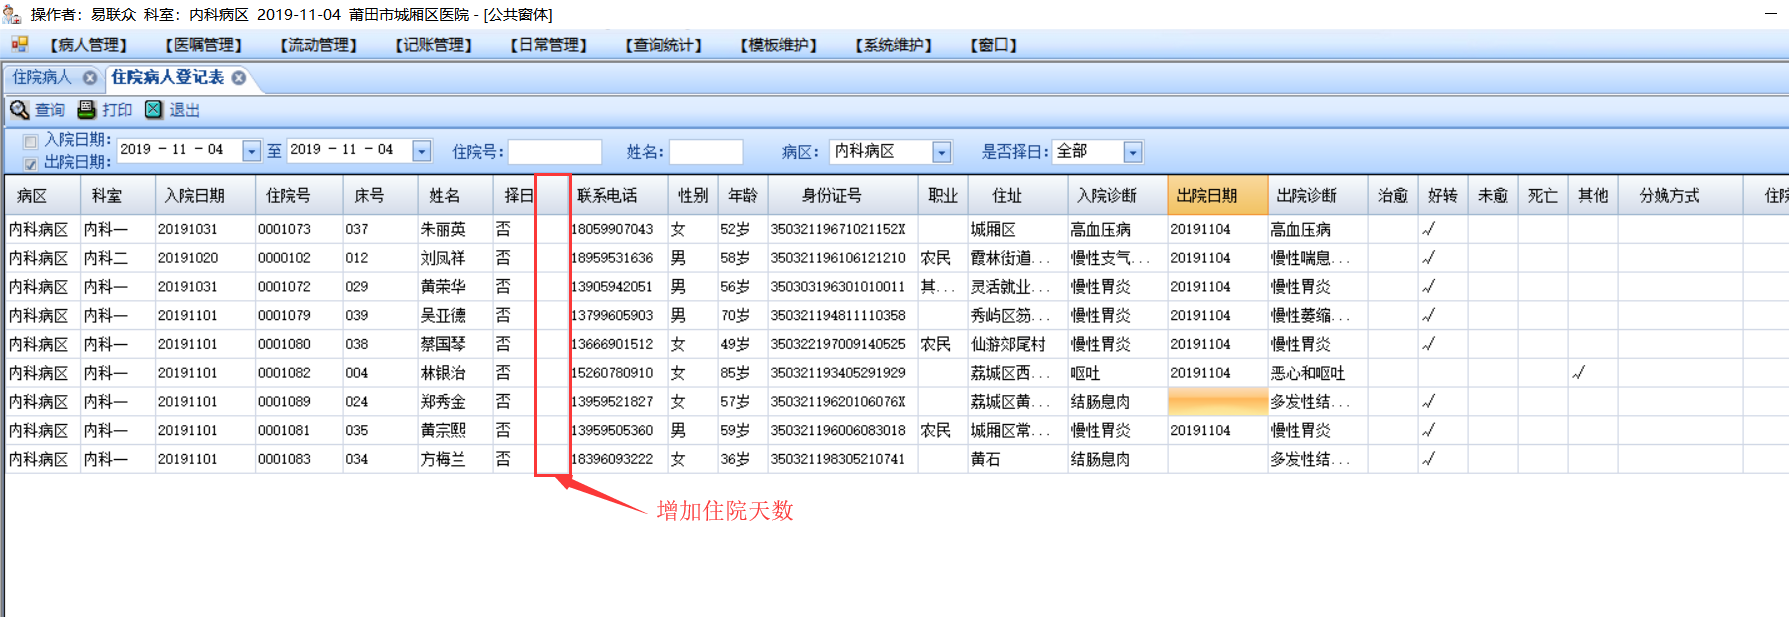Click the 退出 button label

coord(184,110)
